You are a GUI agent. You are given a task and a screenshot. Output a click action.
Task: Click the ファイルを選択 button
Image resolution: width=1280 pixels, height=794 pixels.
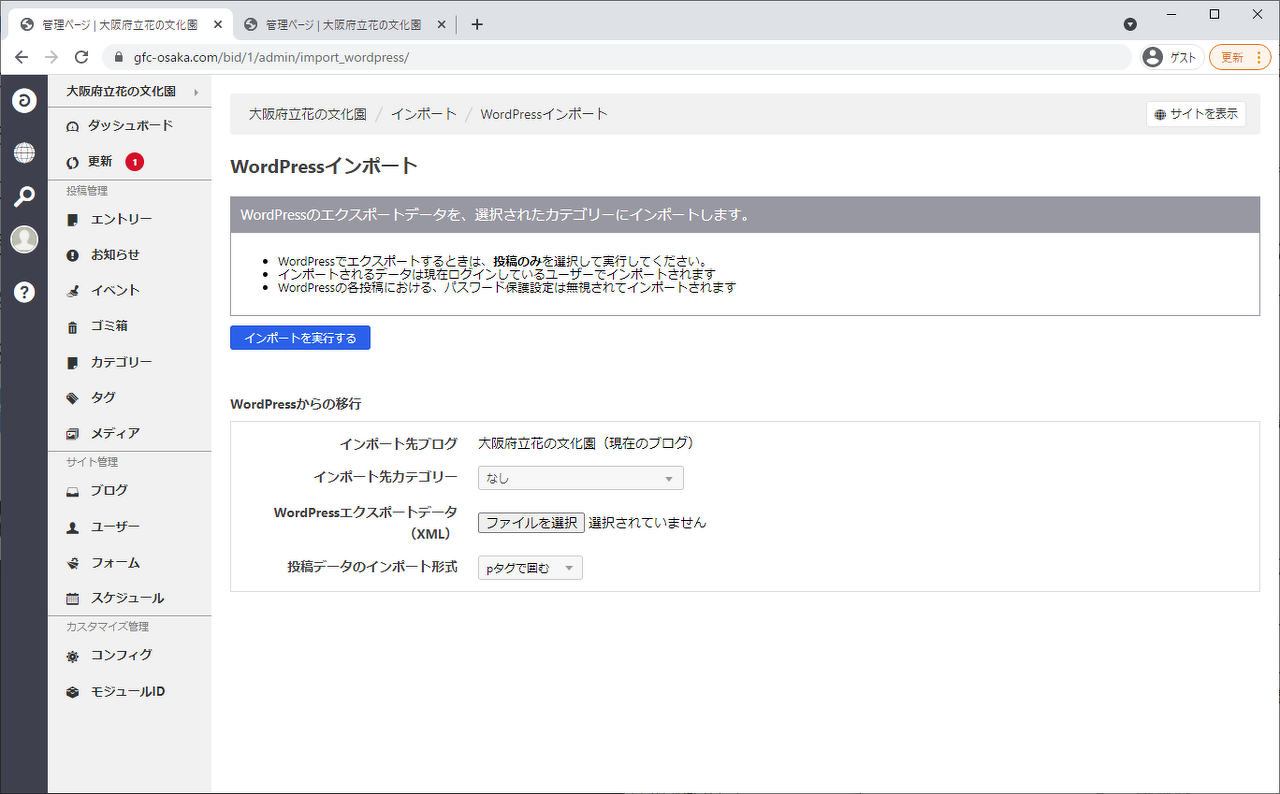pyautogui.click(x=531, y=522)
